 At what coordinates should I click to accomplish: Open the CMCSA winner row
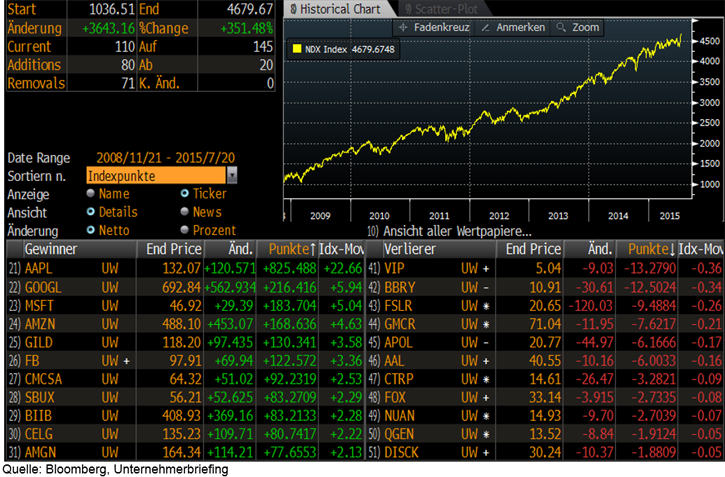(185, 379)
